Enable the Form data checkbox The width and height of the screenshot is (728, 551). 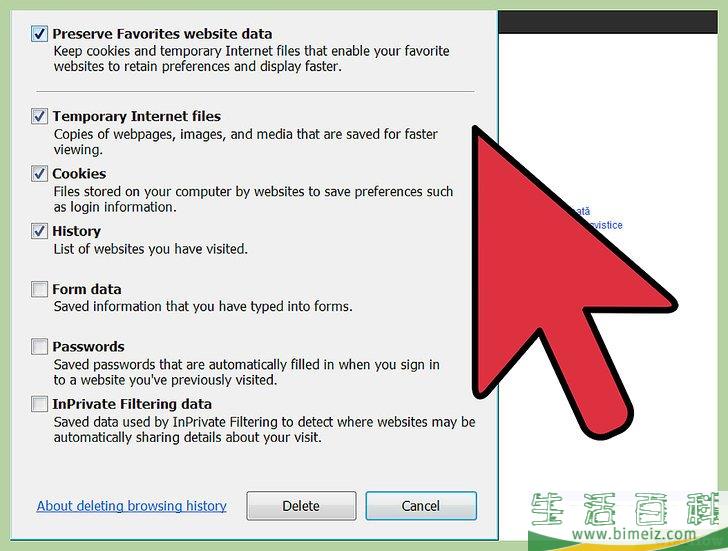point(39,289)
